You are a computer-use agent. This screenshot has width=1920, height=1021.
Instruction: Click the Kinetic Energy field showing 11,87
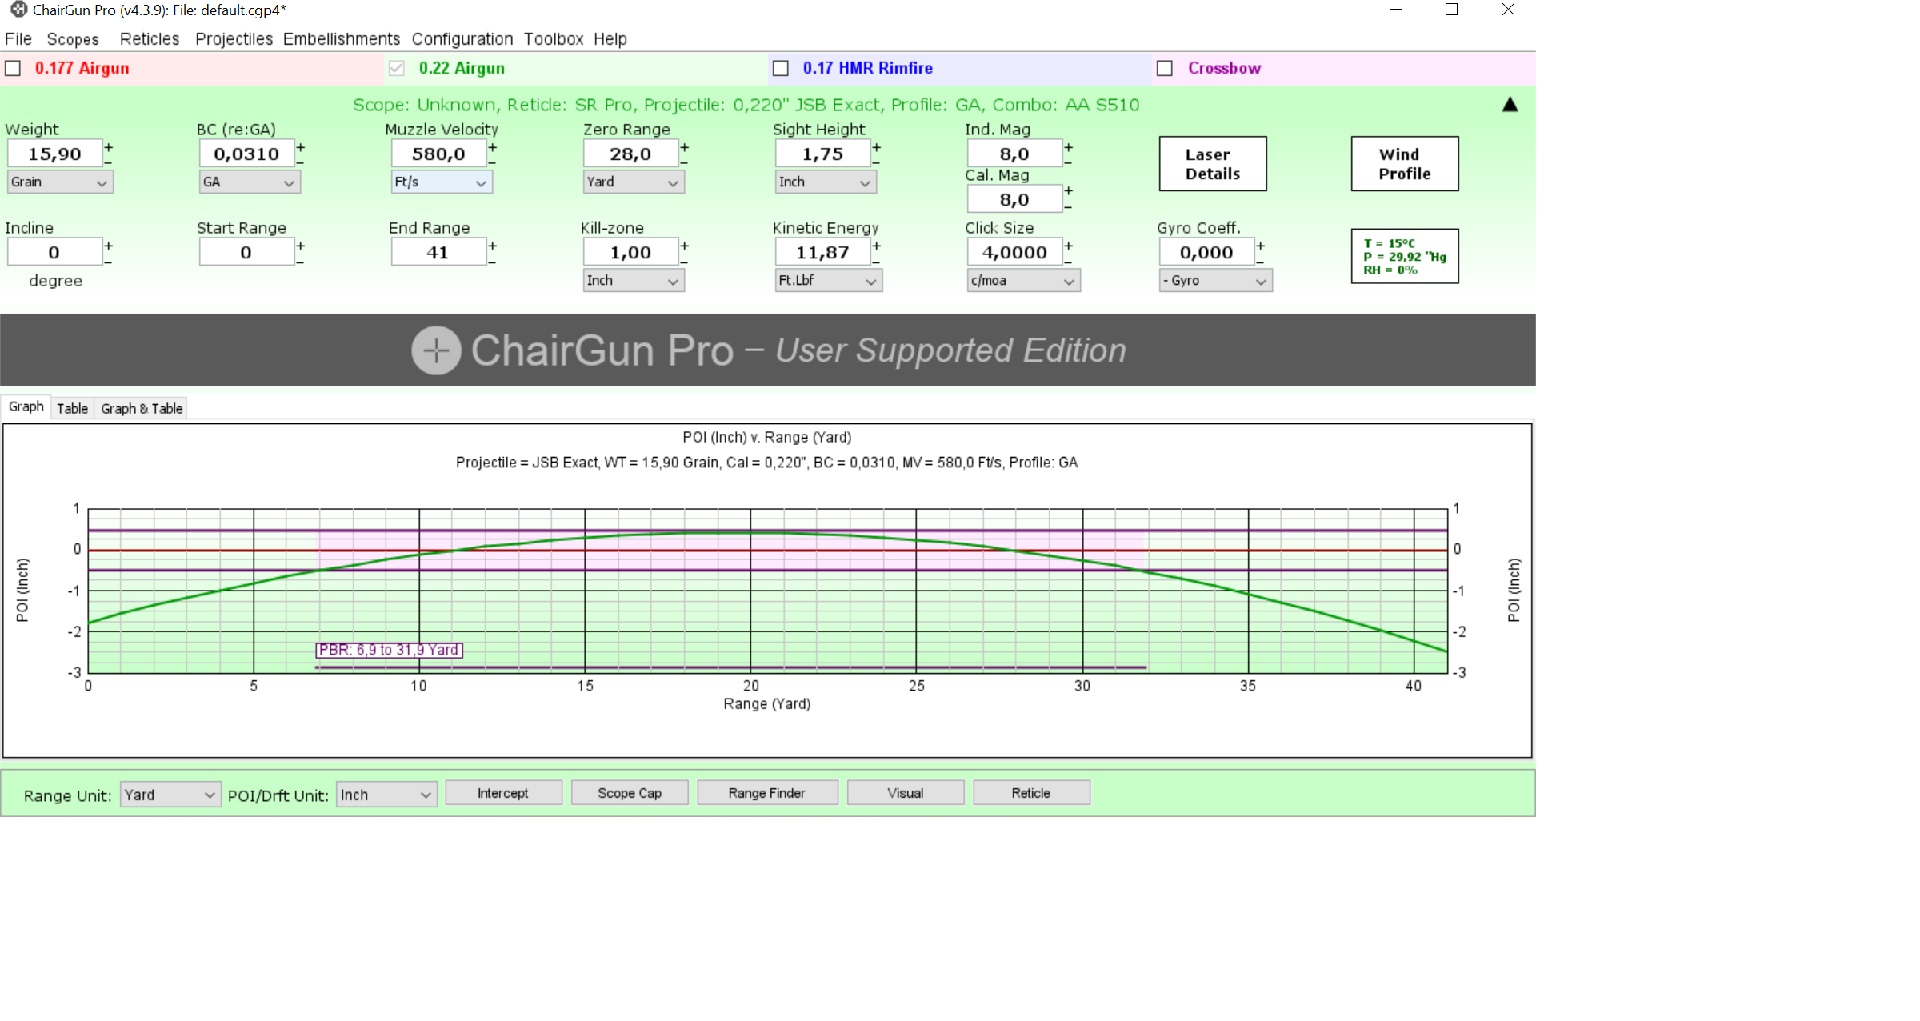823,253
